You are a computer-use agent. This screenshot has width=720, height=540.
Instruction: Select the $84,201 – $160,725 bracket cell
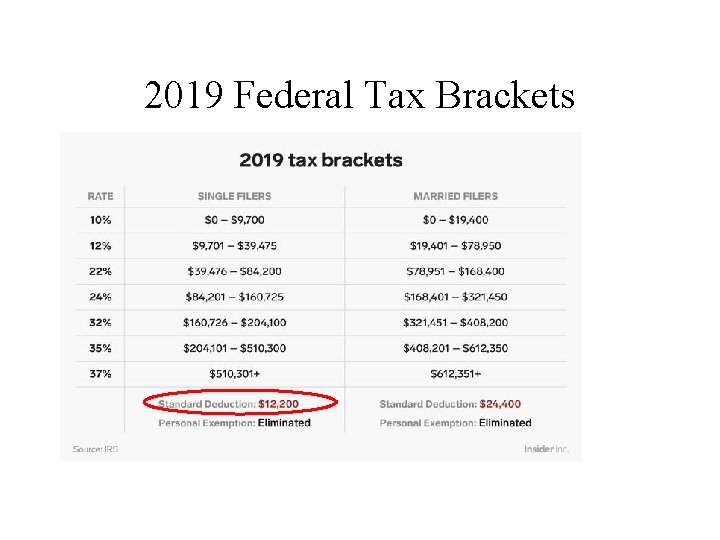pos(234,297)
